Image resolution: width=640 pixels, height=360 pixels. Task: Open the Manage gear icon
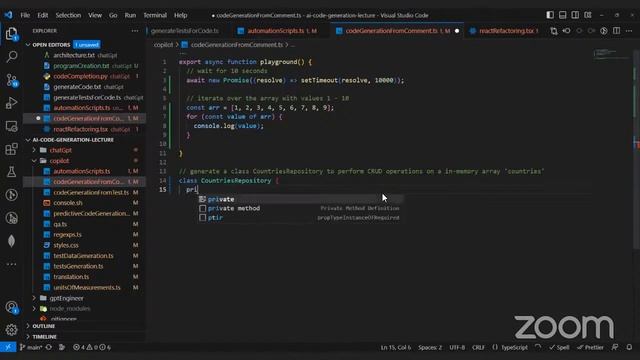point(11,329)
